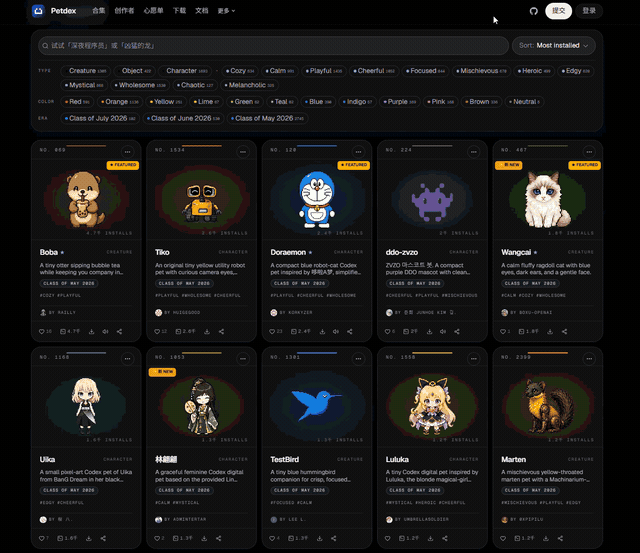Open the 文档 nav item
This screenshot has height=553, width=640.
(202, 11)
